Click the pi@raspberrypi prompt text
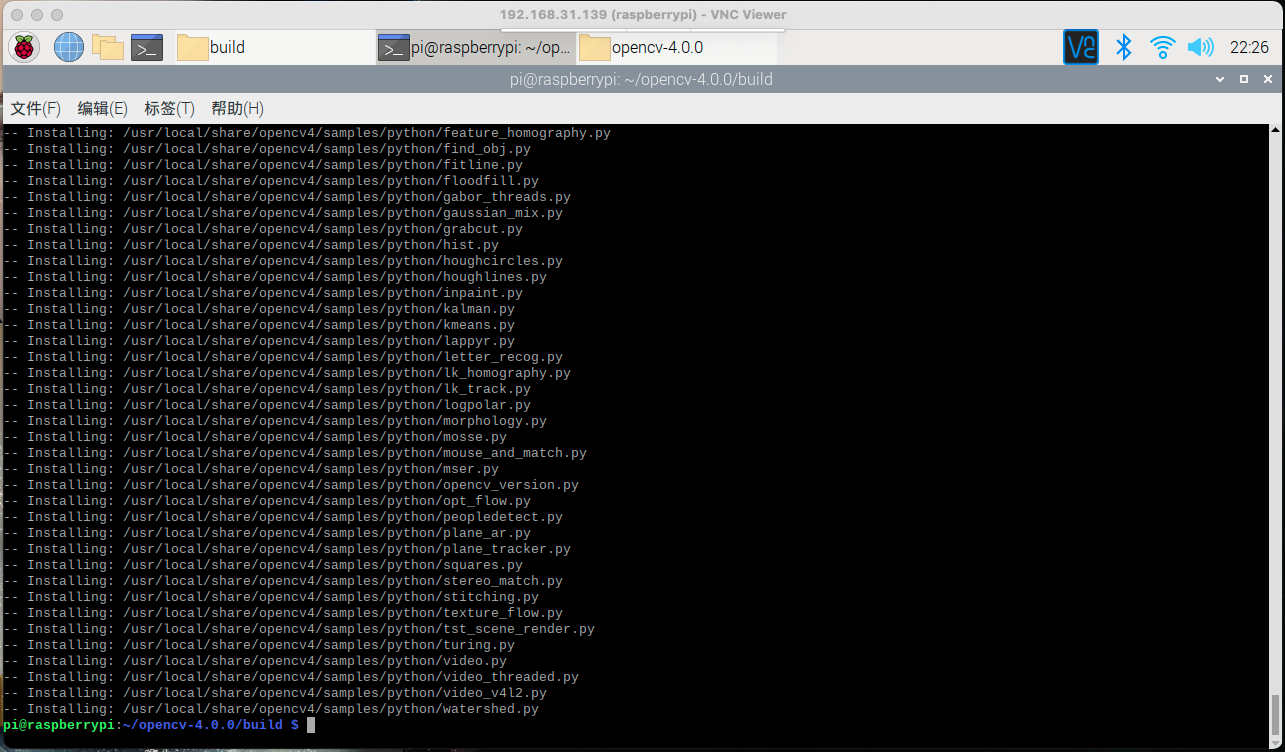The width and height of the screenshot is (1285, 752). [x=59, y=725]
